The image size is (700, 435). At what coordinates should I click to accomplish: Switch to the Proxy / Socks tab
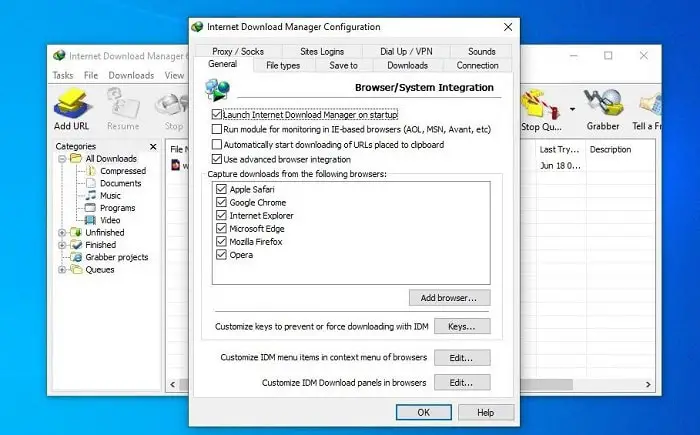[238, 51]
